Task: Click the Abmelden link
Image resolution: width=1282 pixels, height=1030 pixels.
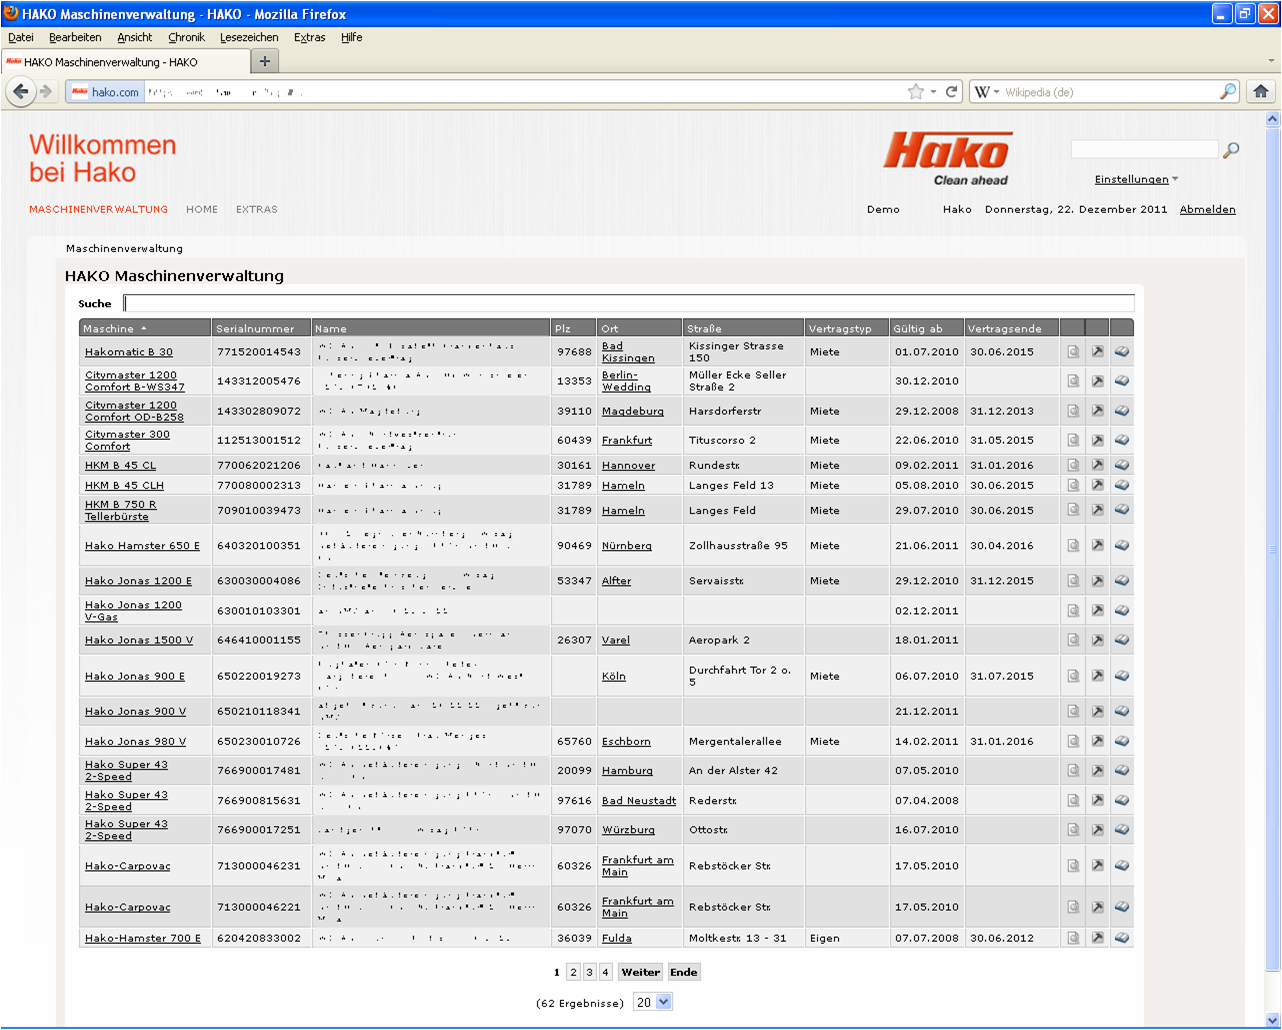Action: (x=1208, y=210)
